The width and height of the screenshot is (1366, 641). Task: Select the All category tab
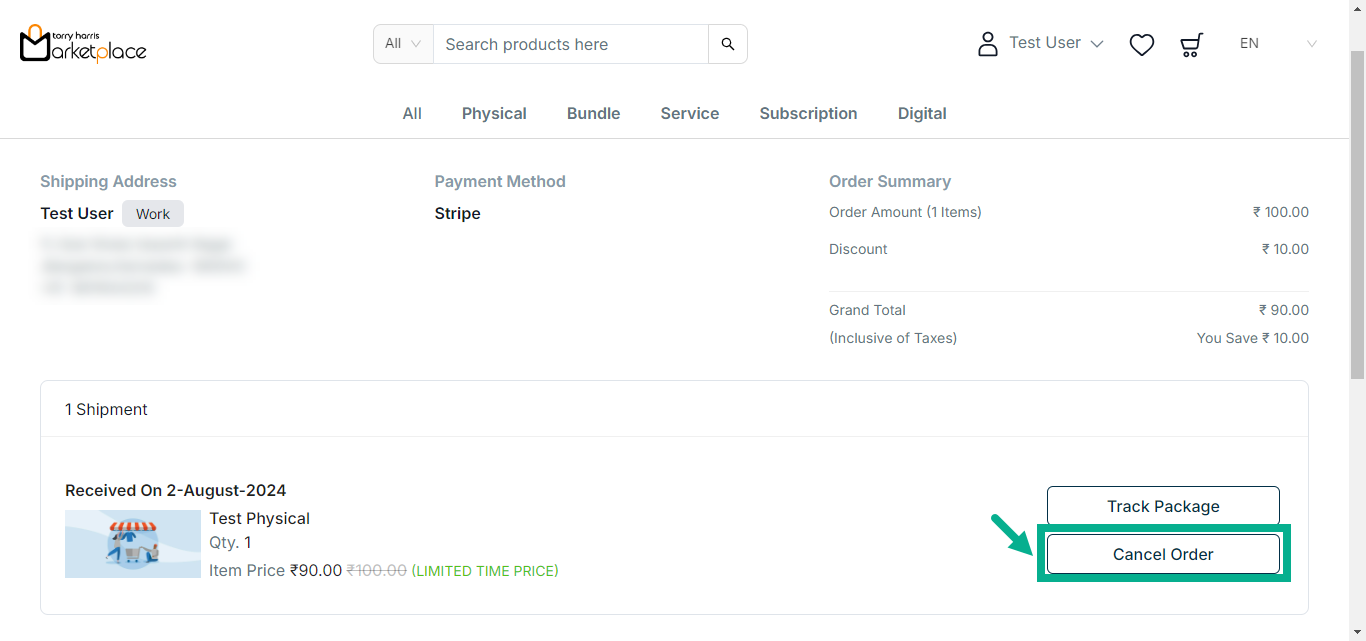pyautogui.click(x=412, y=114)
